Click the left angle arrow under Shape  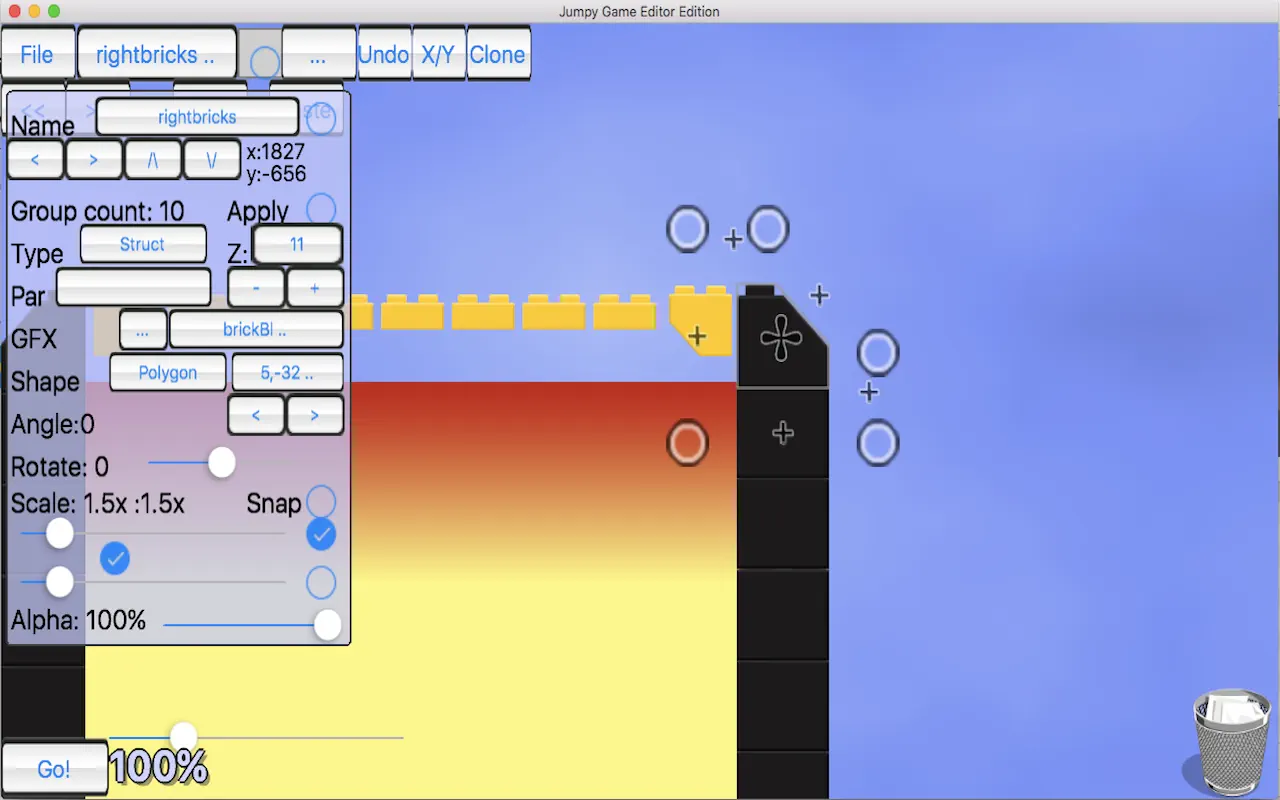click(256, 414)
